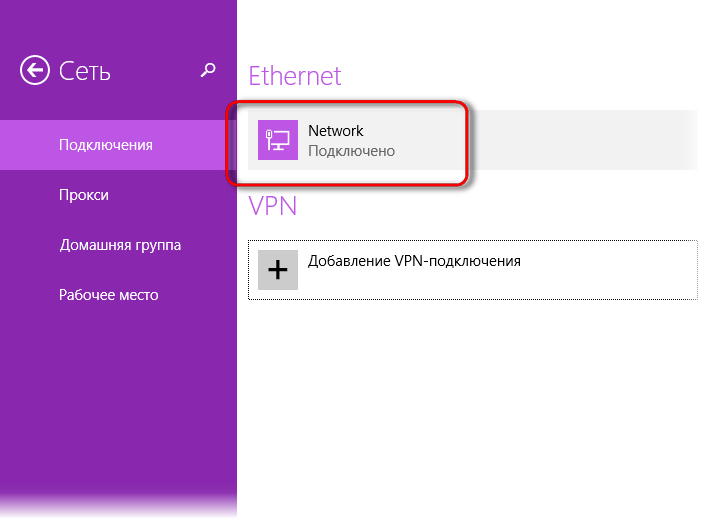
Task: Click the Сеть page title
Action: [84, 71]
